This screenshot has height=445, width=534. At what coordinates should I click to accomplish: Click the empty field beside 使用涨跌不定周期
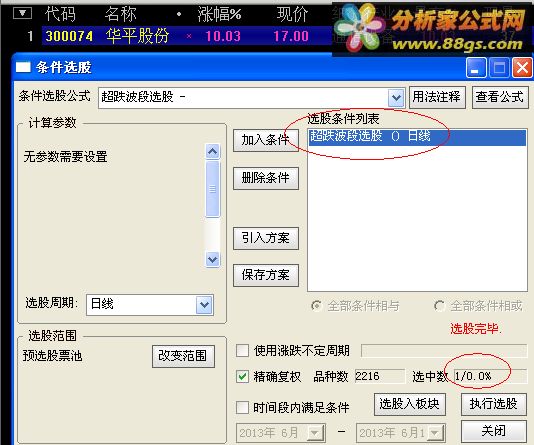tap(444, 351)
